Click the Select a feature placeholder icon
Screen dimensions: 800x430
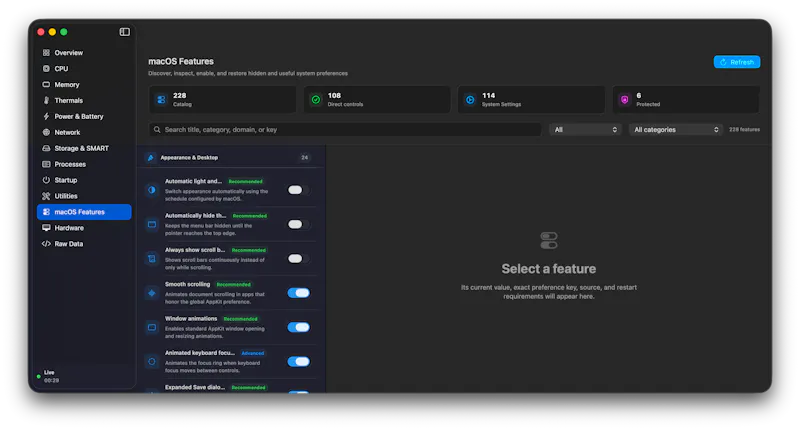pyautogui.click(x=549, y=240)
